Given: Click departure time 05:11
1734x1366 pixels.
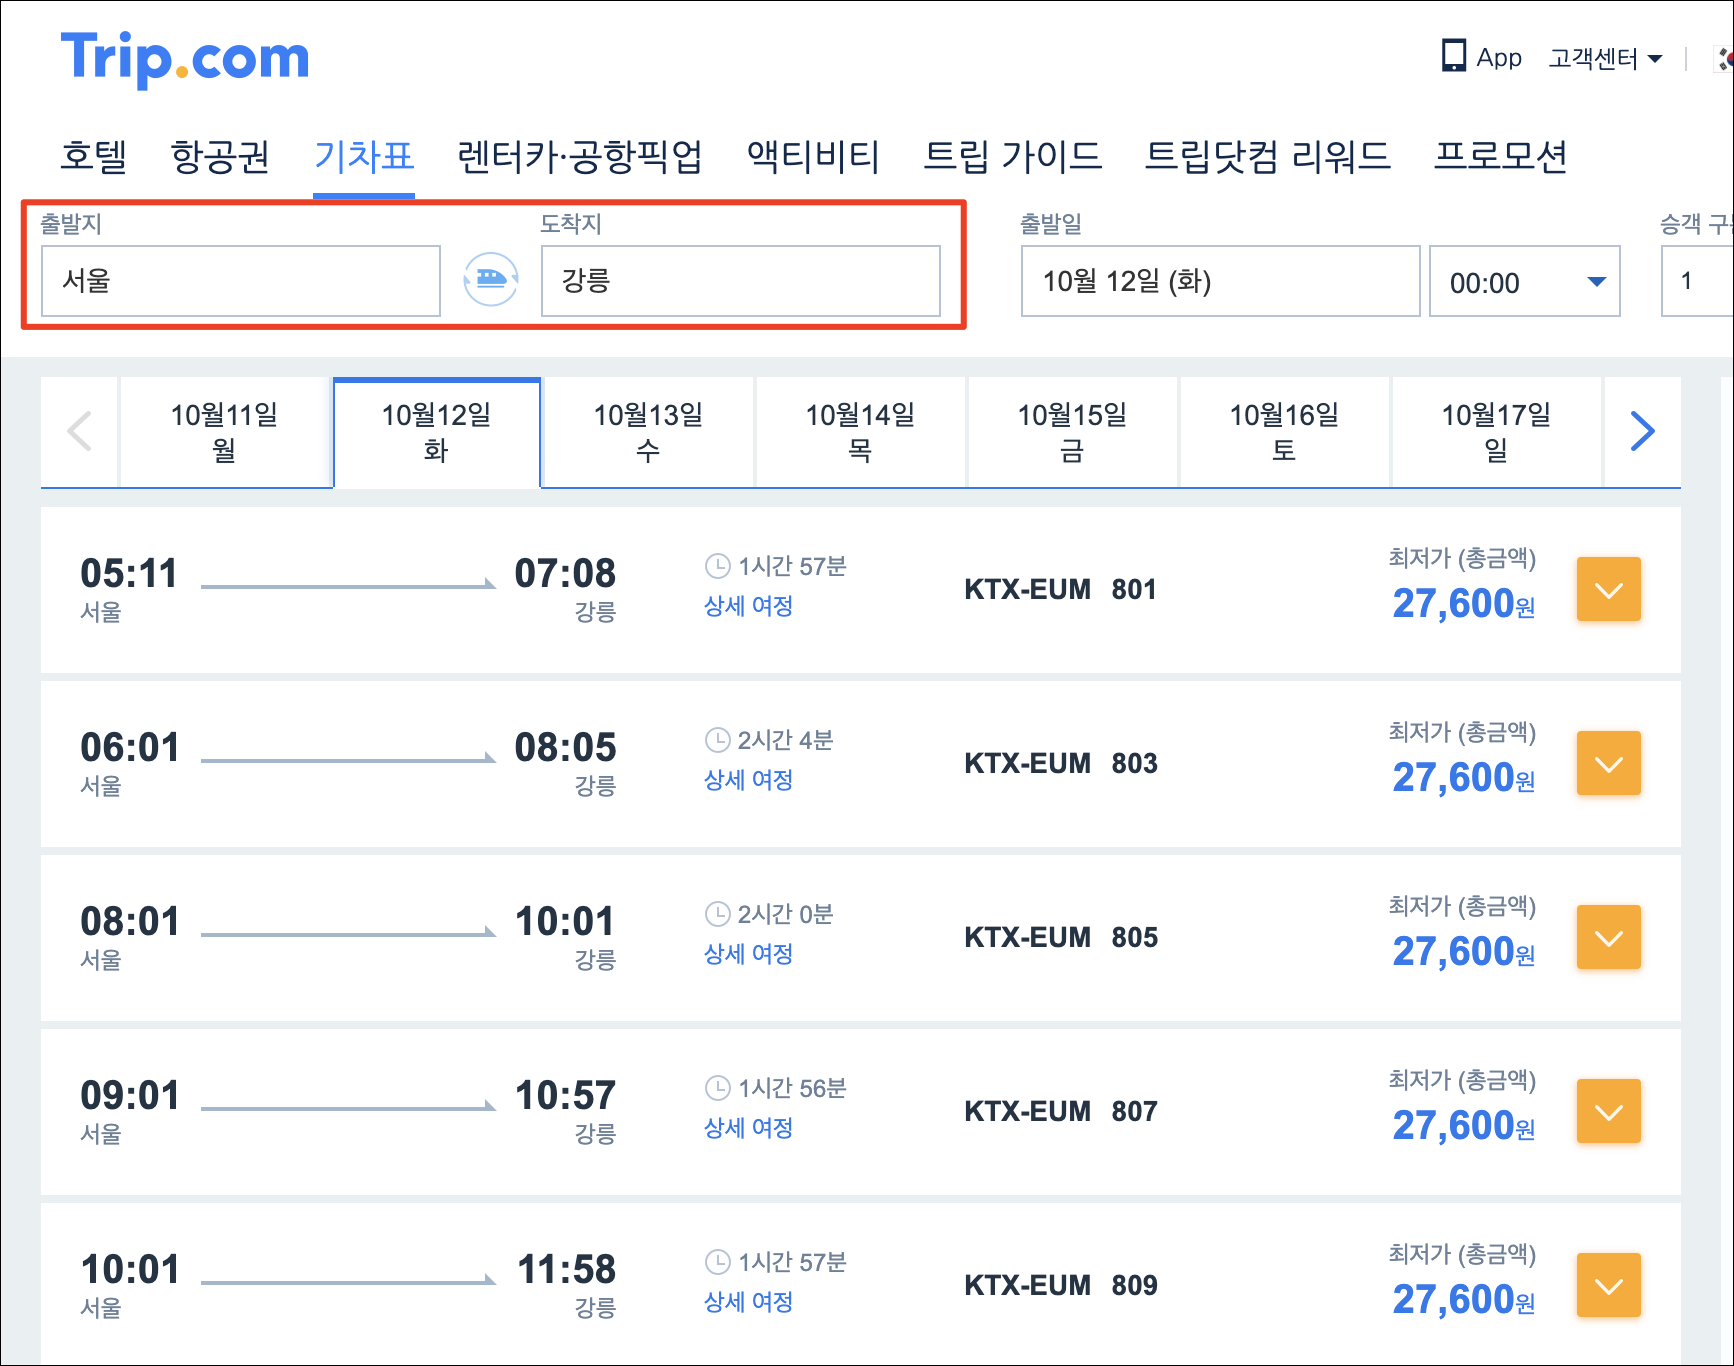Looking at the screenshot, I should pos(129,573).
